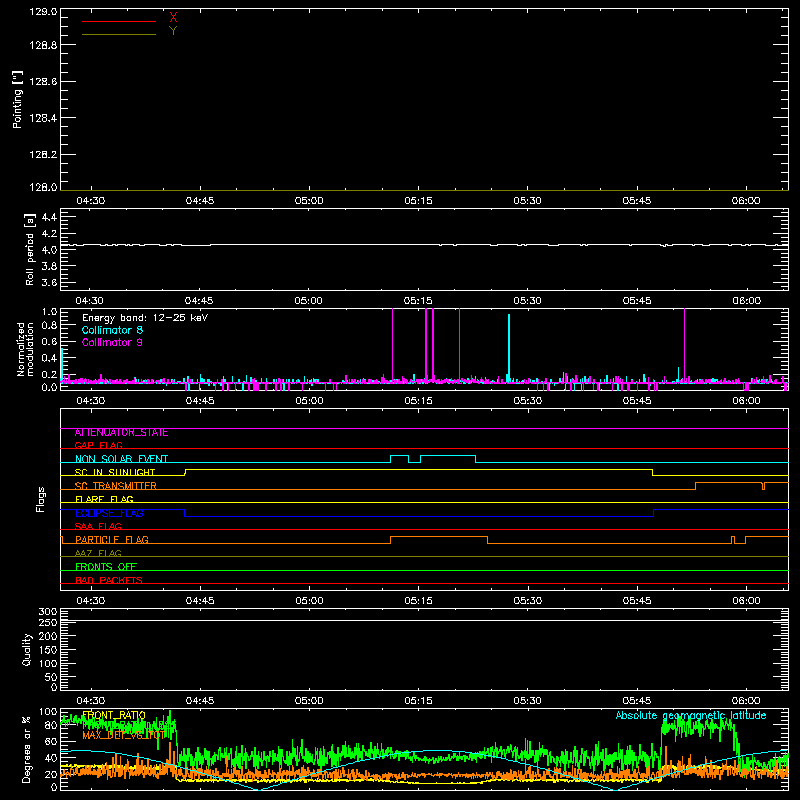
Task: Click the 'Absolute geomagnetic latitude' label
Action: tap(691, 715)
